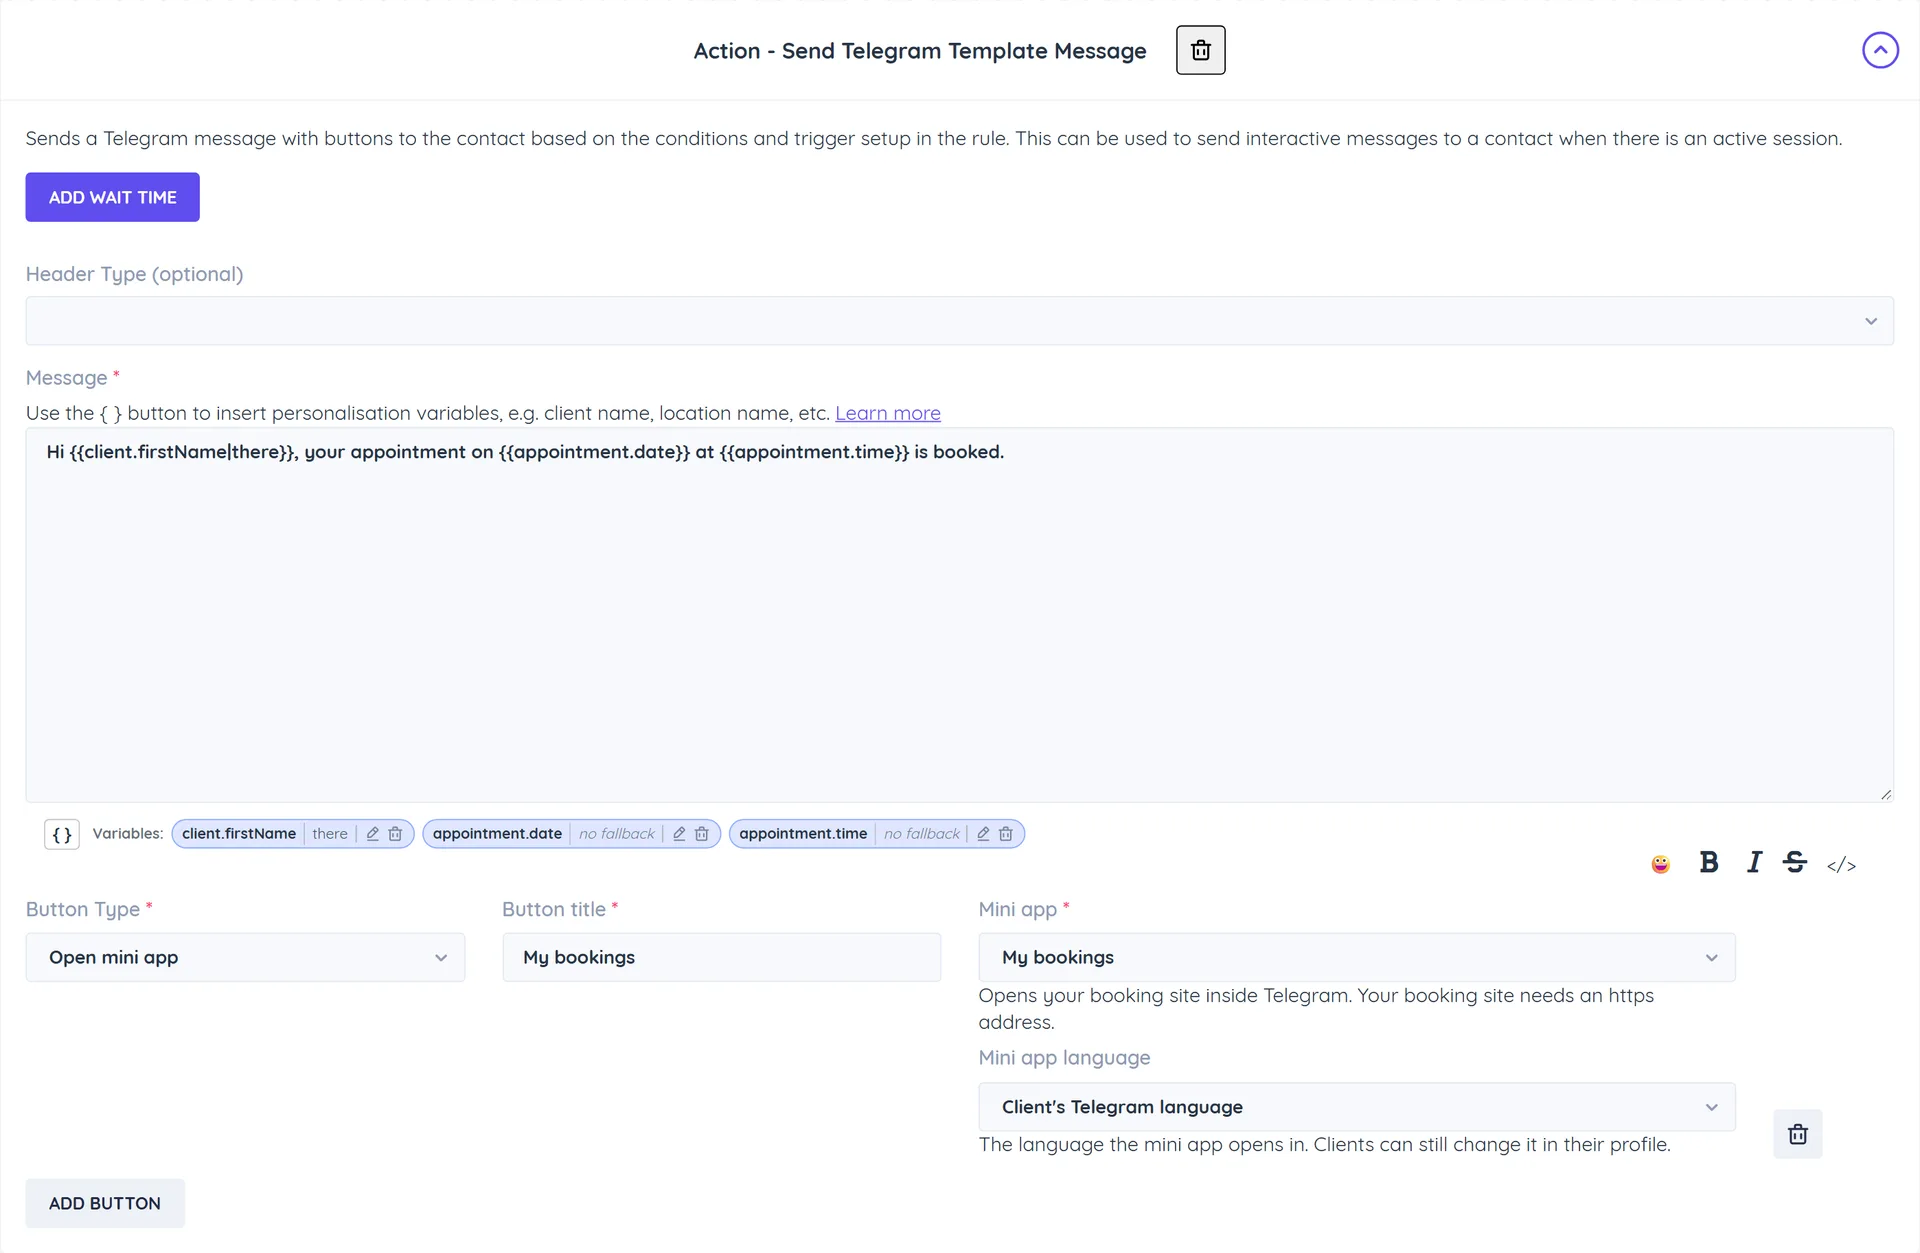The height and width of the screenshot is (1253, 1920).
Task: Apply strikethrough formatting
Action: click(1795, 862)
